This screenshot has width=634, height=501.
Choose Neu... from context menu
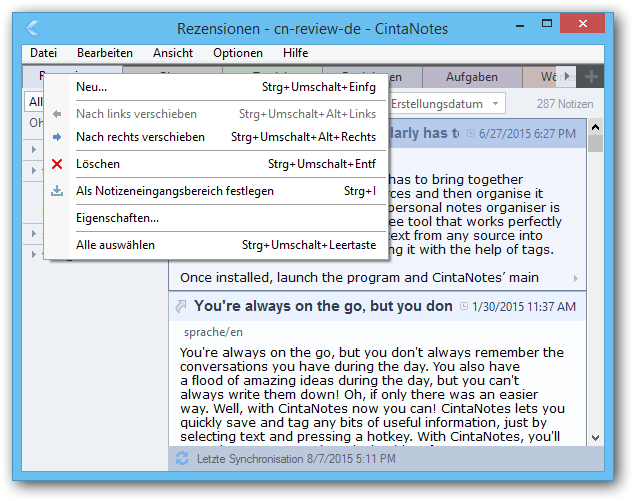216,87
